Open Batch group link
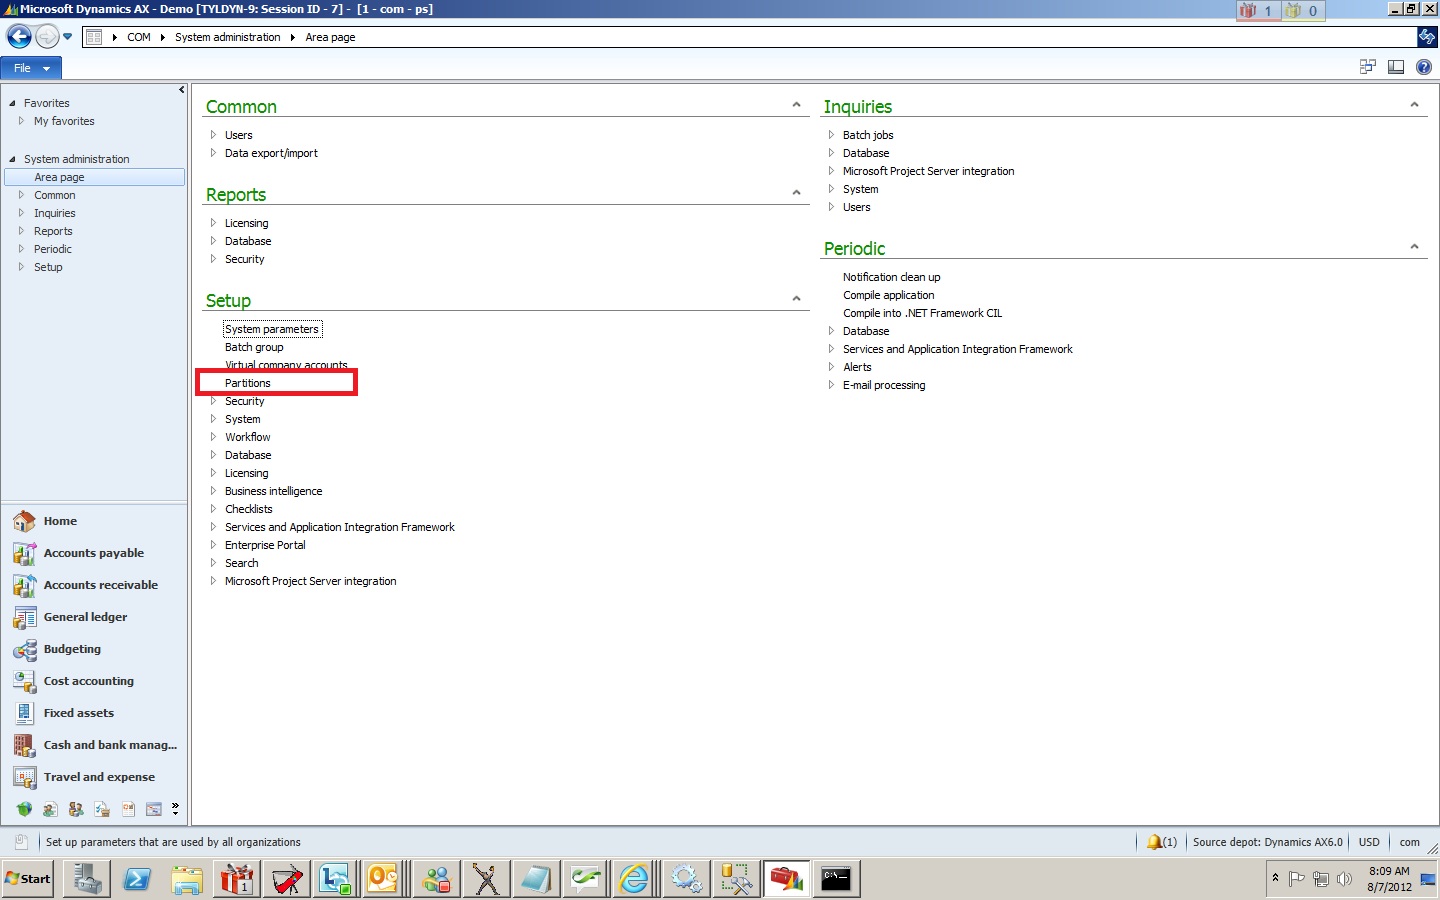This screenshot has height=900, width=1440. [254, 347]
